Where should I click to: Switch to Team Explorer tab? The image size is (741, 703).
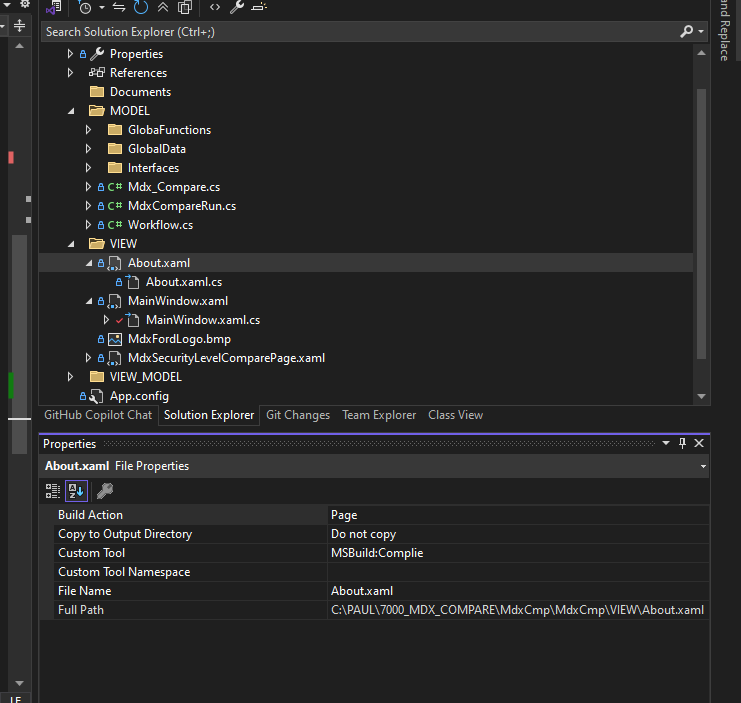[379, 415]
